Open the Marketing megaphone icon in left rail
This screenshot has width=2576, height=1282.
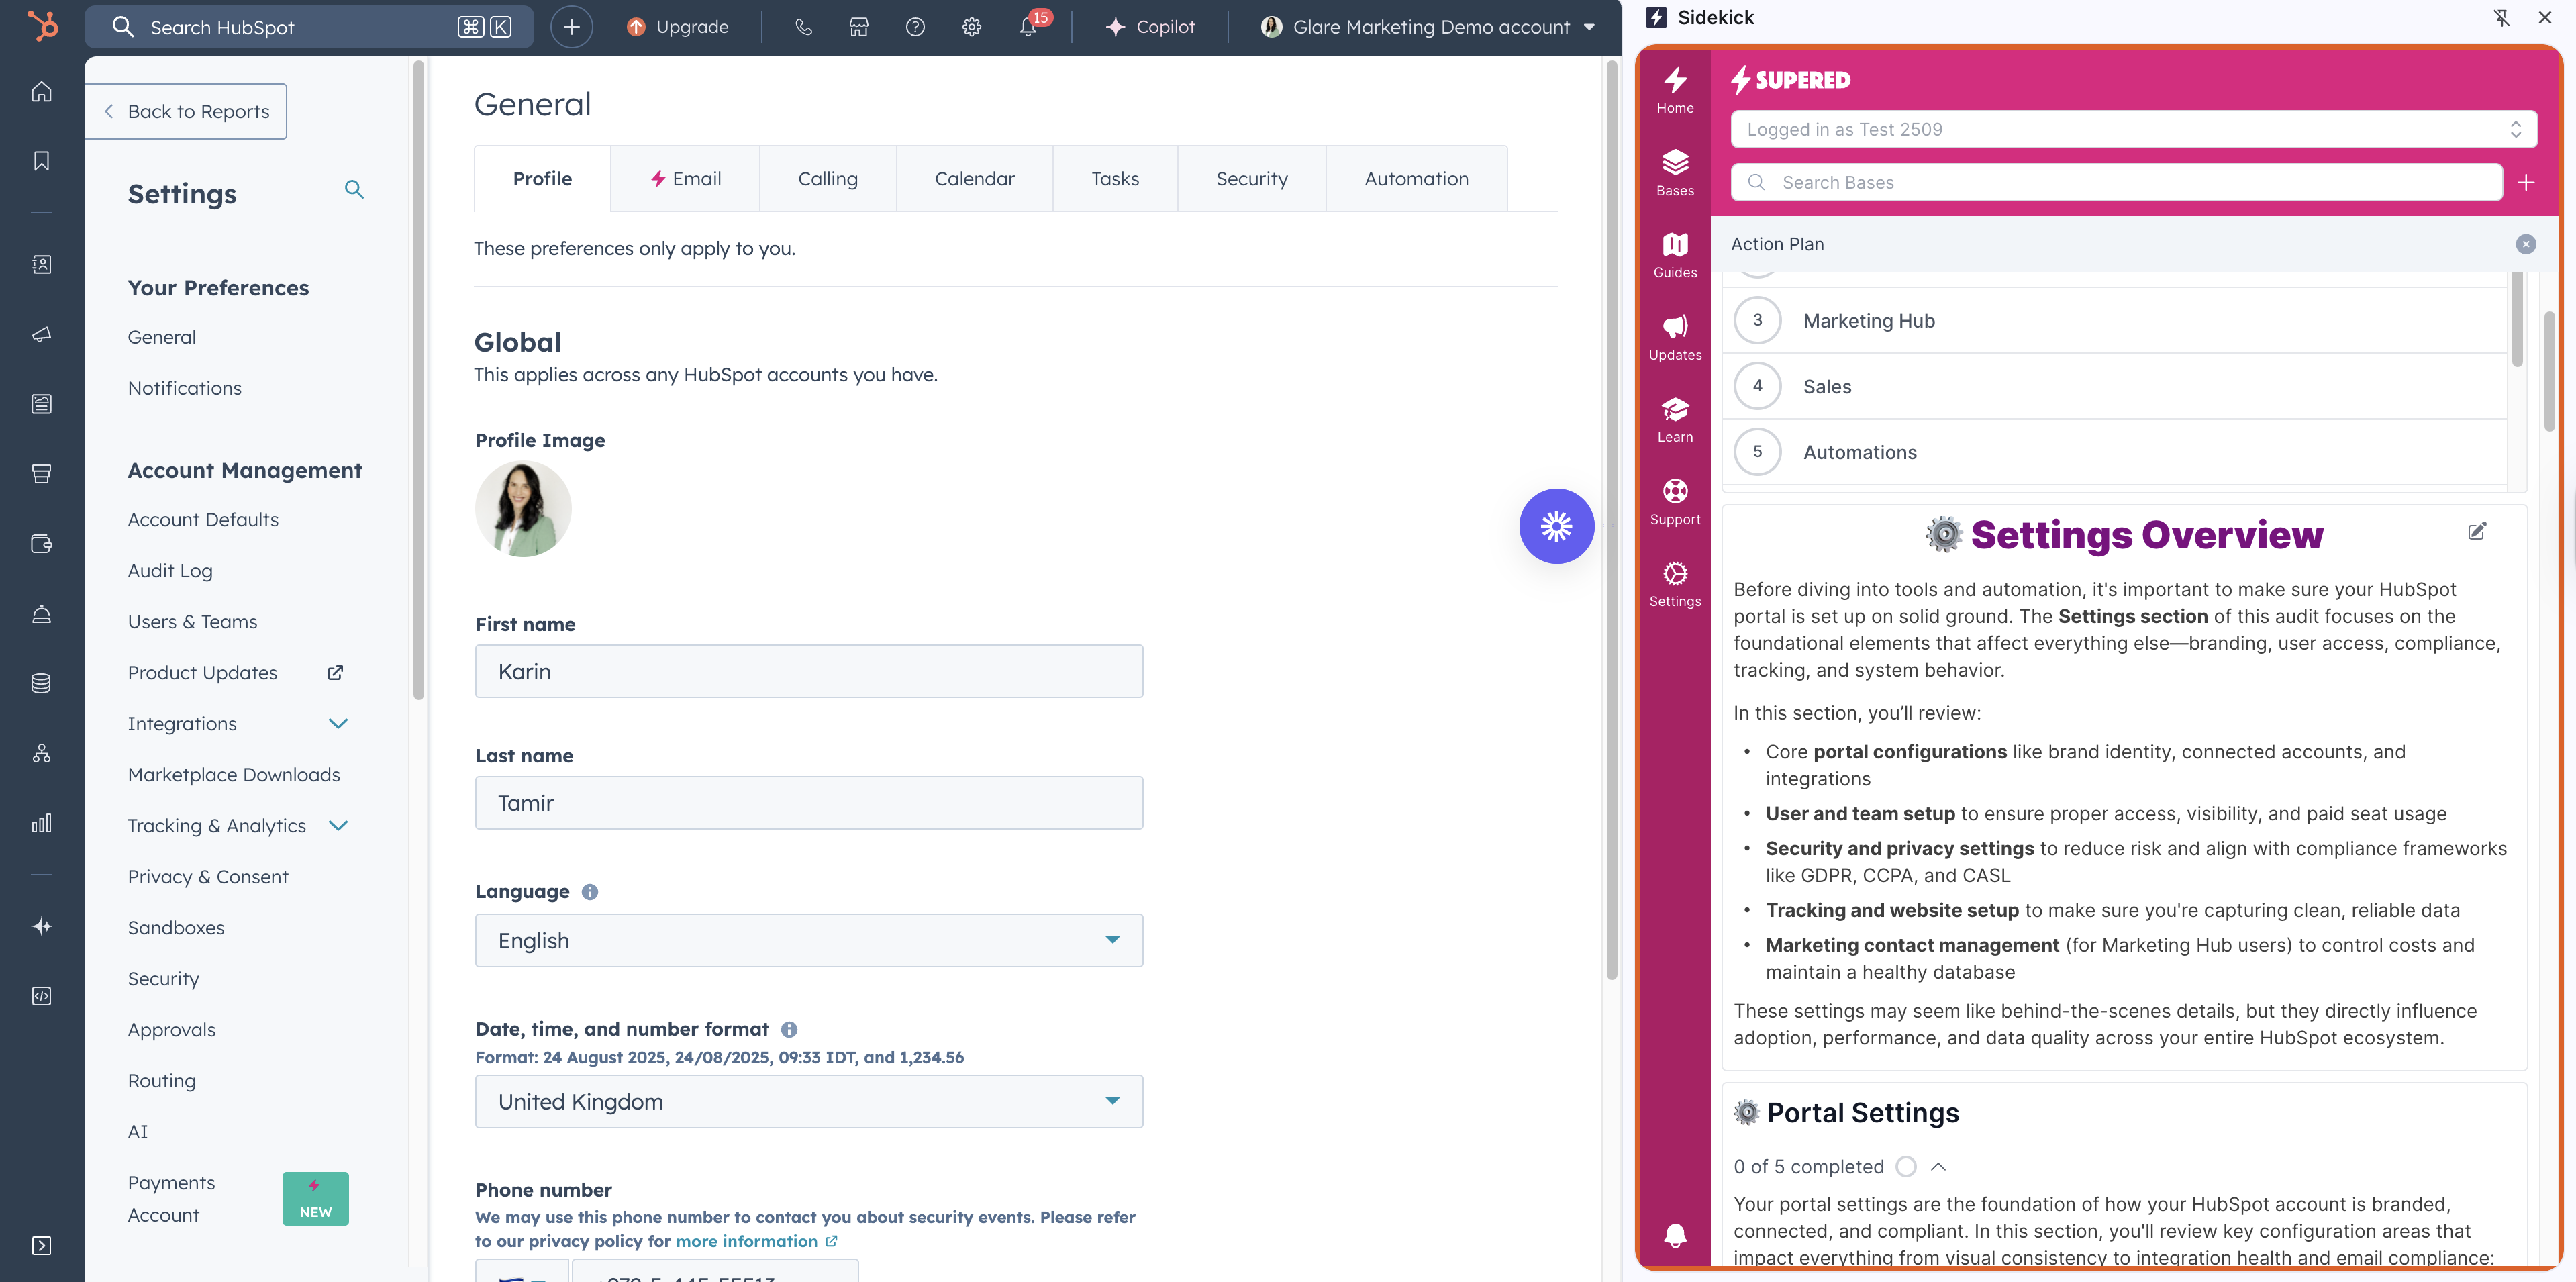[x=41, y=334]
